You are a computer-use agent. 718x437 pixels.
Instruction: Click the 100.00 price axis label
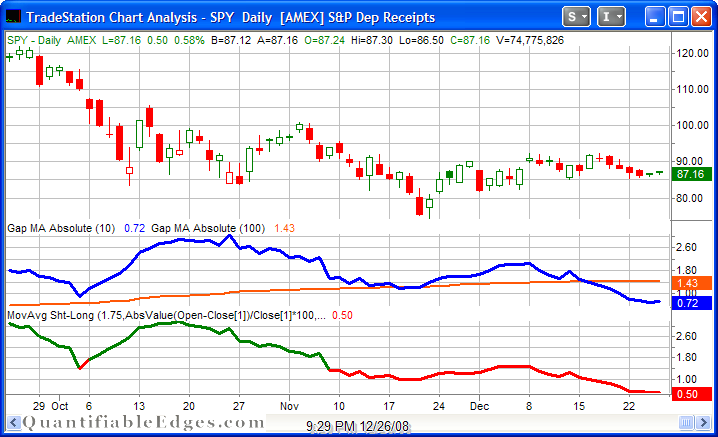pyautogui.click(x=692, y=125)
